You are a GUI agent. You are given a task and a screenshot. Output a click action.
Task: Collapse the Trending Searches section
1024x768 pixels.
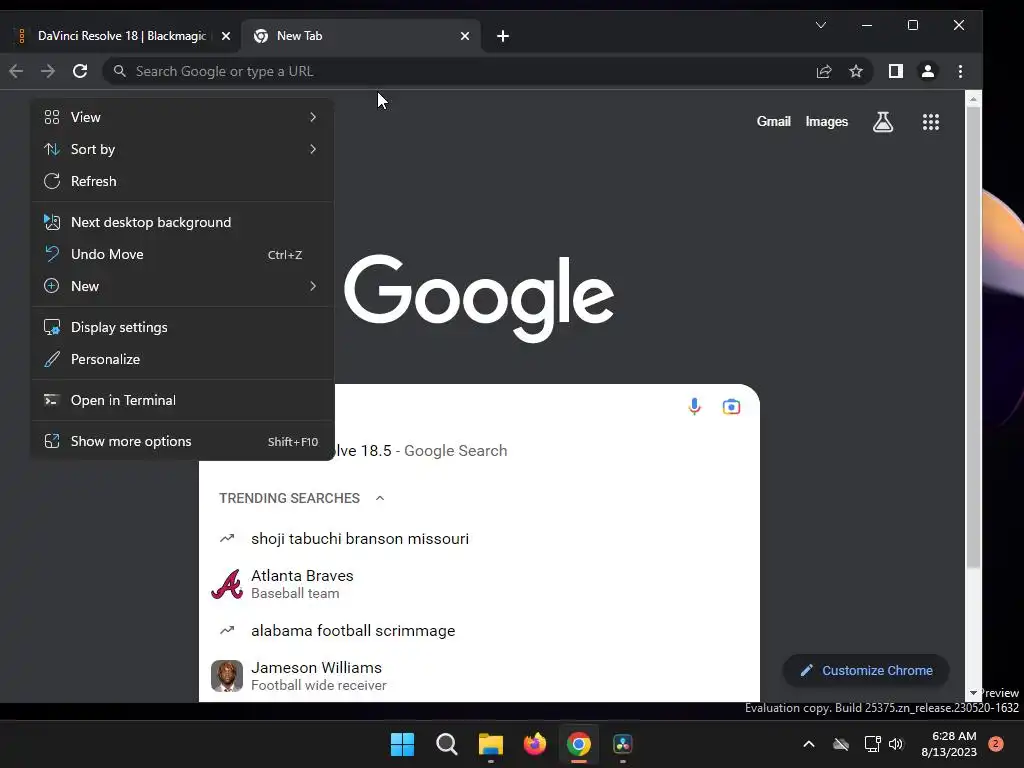click(380, 498)
